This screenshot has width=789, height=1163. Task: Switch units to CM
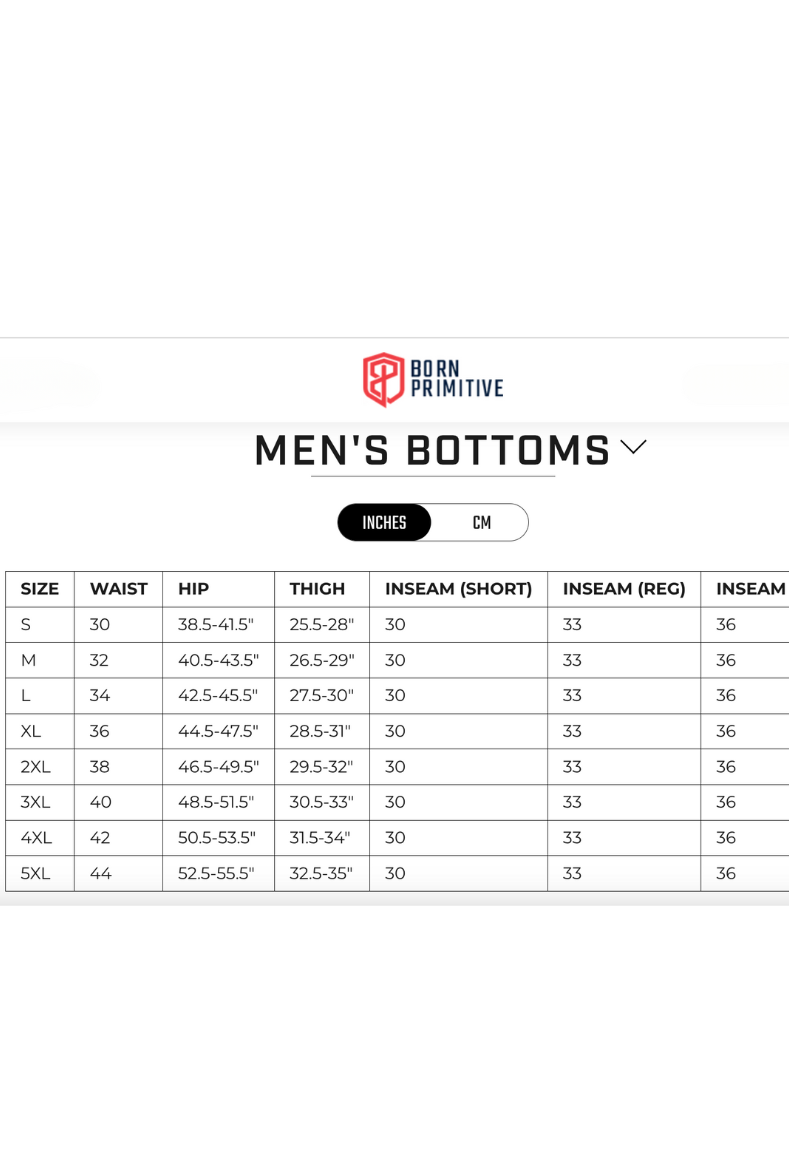(482, 523)
